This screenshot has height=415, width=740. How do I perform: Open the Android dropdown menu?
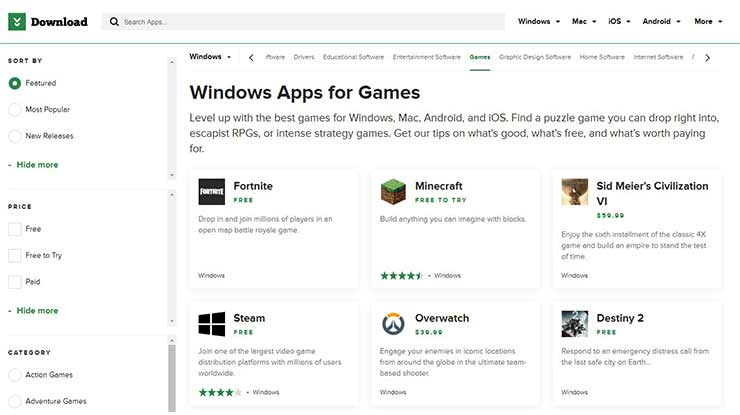click(661, 21)
